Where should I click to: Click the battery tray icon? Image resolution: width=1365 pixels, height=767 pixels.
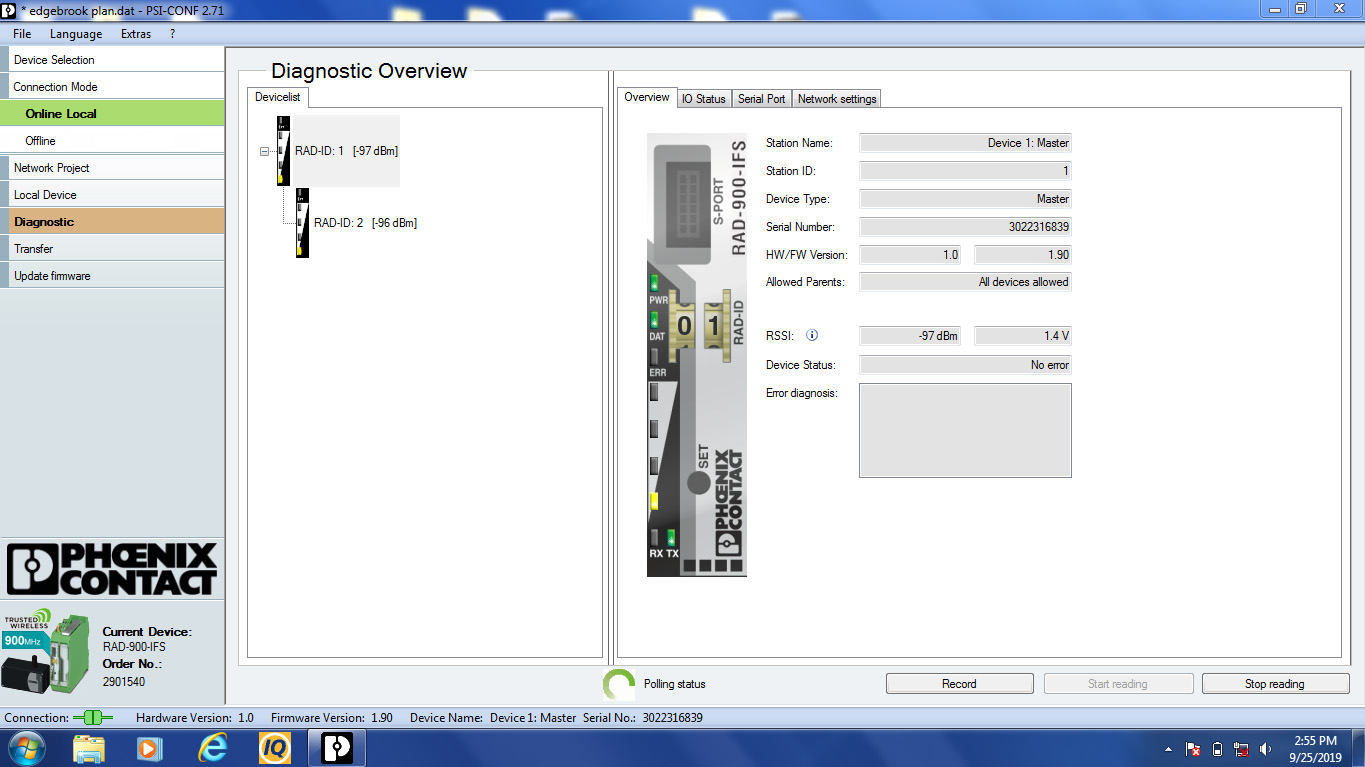tap(1217, 749)
